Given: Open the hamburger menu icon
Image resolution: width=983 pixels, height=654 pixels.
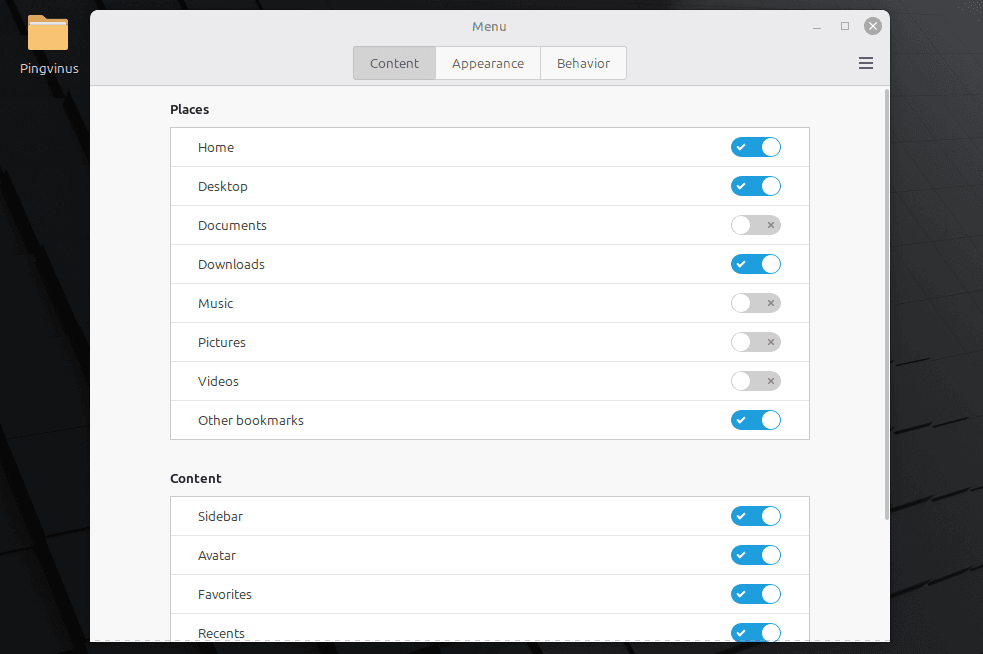Looking at the screenshot, I should click(866, 63).
